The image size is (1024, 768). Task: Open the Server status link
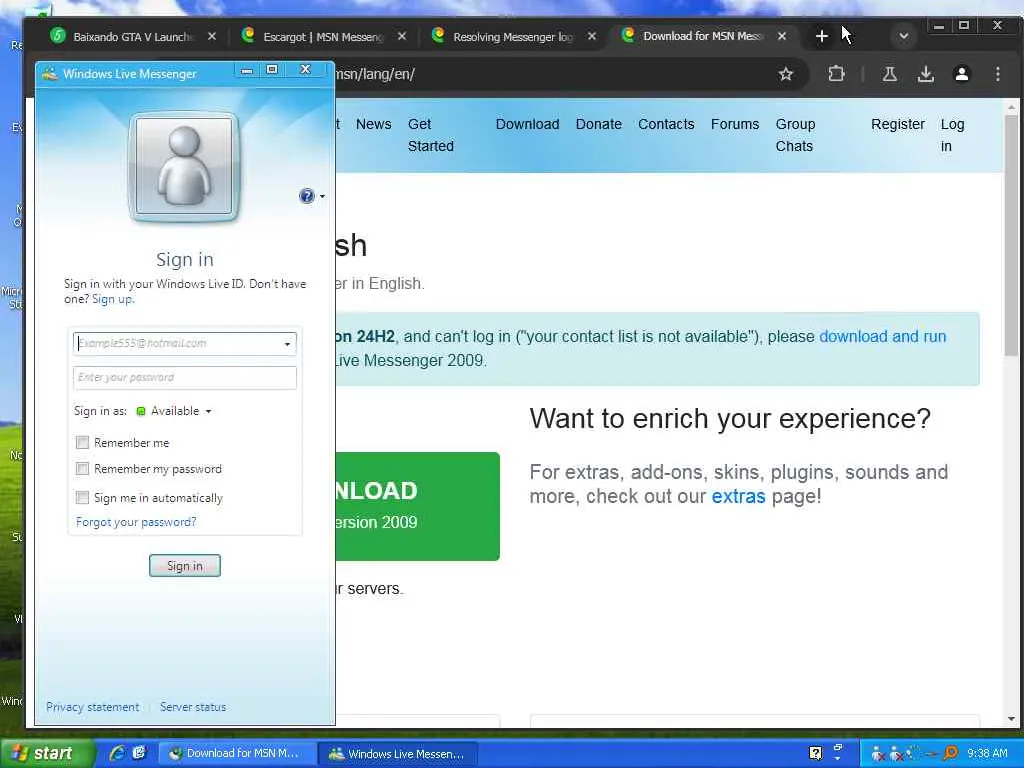[193, 707]
